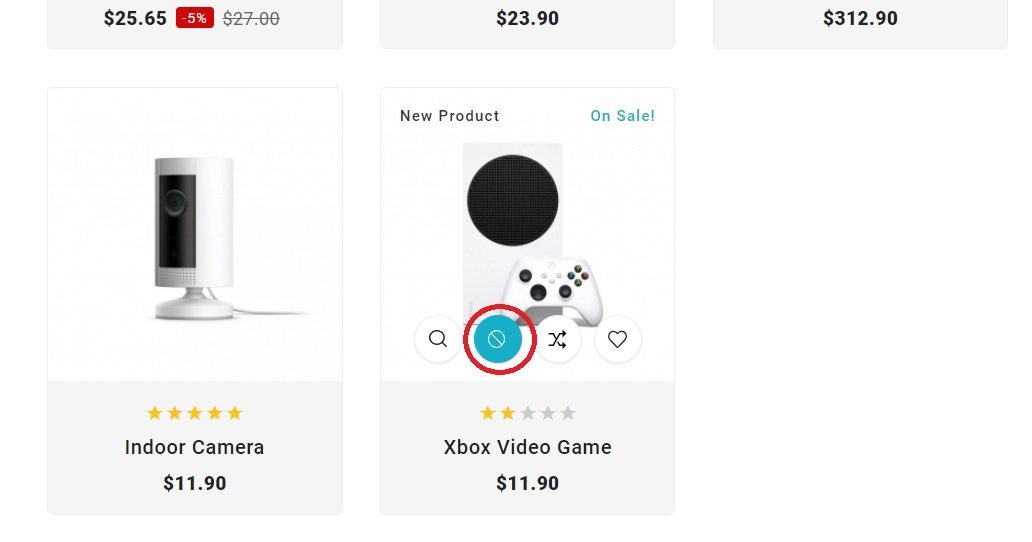Click the On Sale! label
The width and height of the screenshot is (1032, 542).
coord(622,116)
